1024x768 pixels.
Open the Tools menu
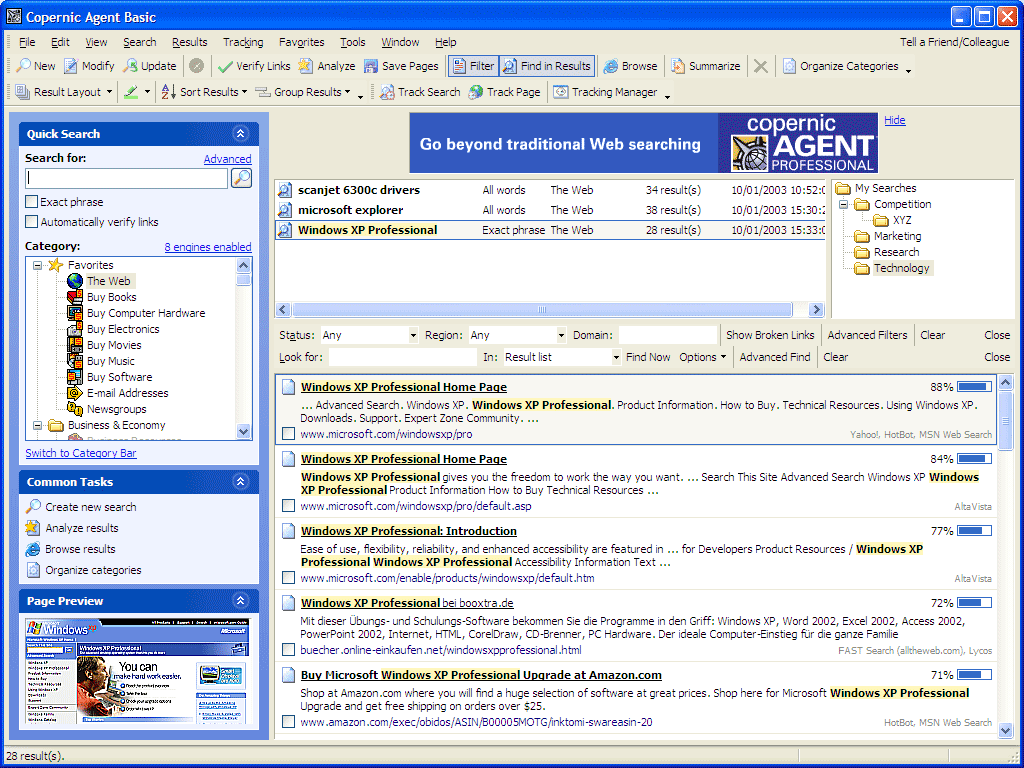click(x=353, y=42)
